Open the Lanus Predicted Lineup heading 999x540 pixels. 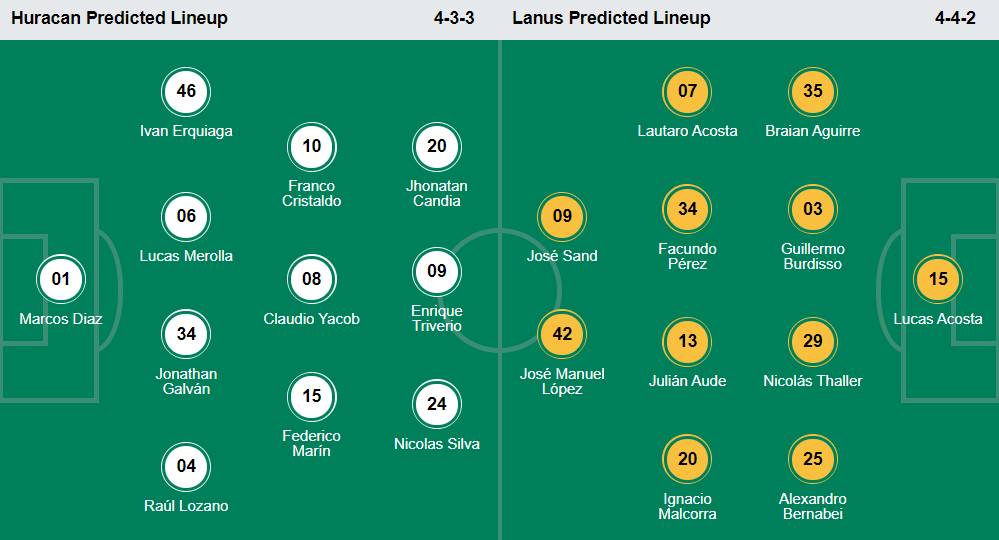point(611,18)
